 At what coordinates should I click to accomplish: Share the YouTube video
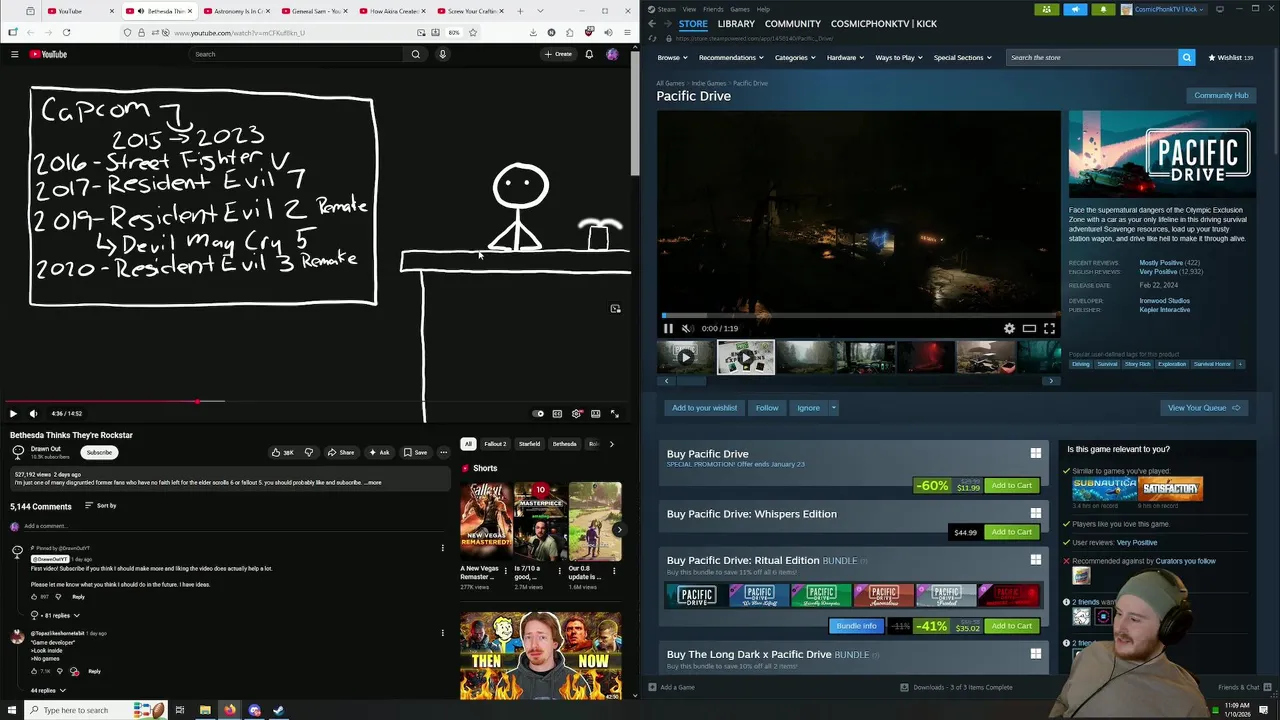pos(341,452)
